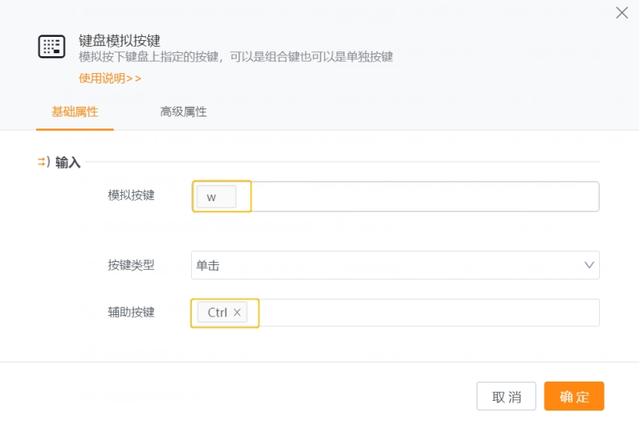The height and width of the screenshot is (425, 640).
Task: Open the 使用说明 help link
Action: (110, 78)
